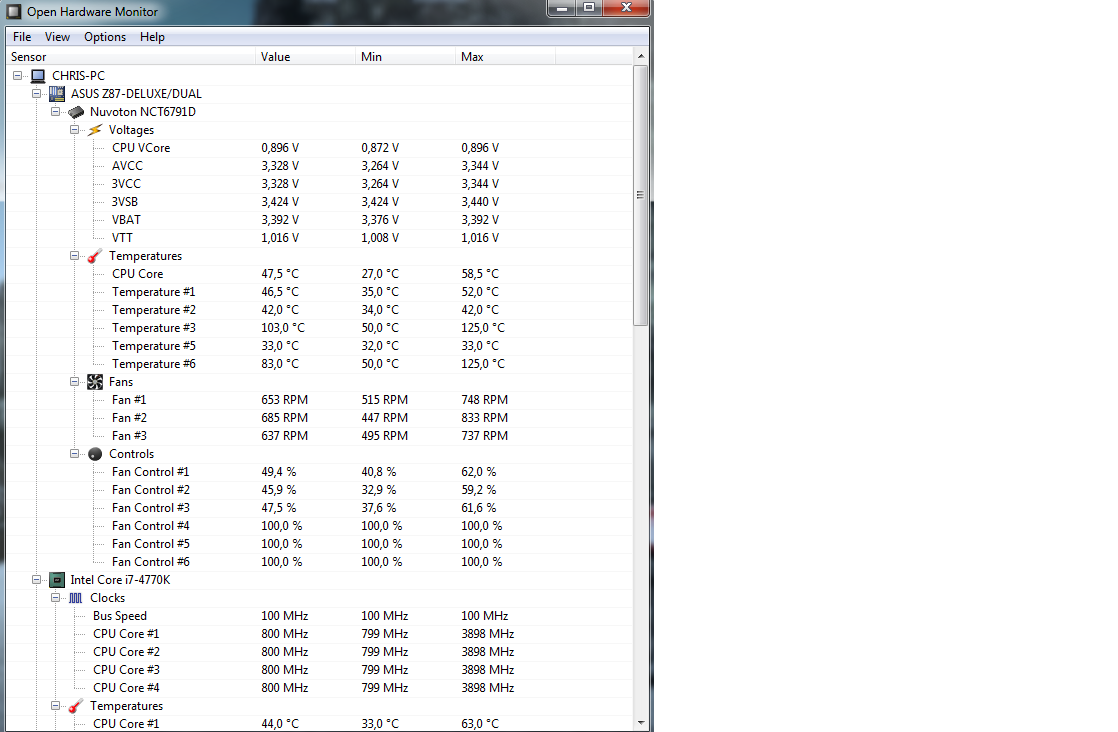
Task: Open the View menu
Action: coord(57,37)
